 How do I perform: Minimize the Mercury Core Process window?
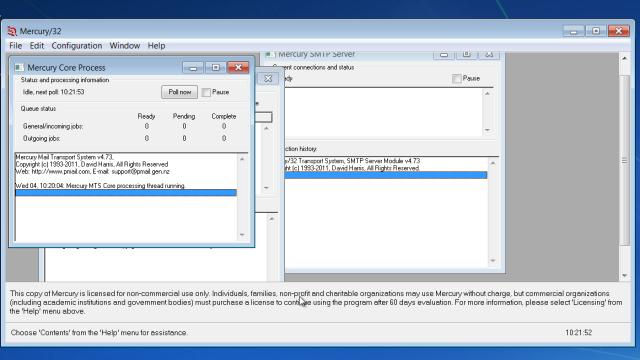(193, 67)
